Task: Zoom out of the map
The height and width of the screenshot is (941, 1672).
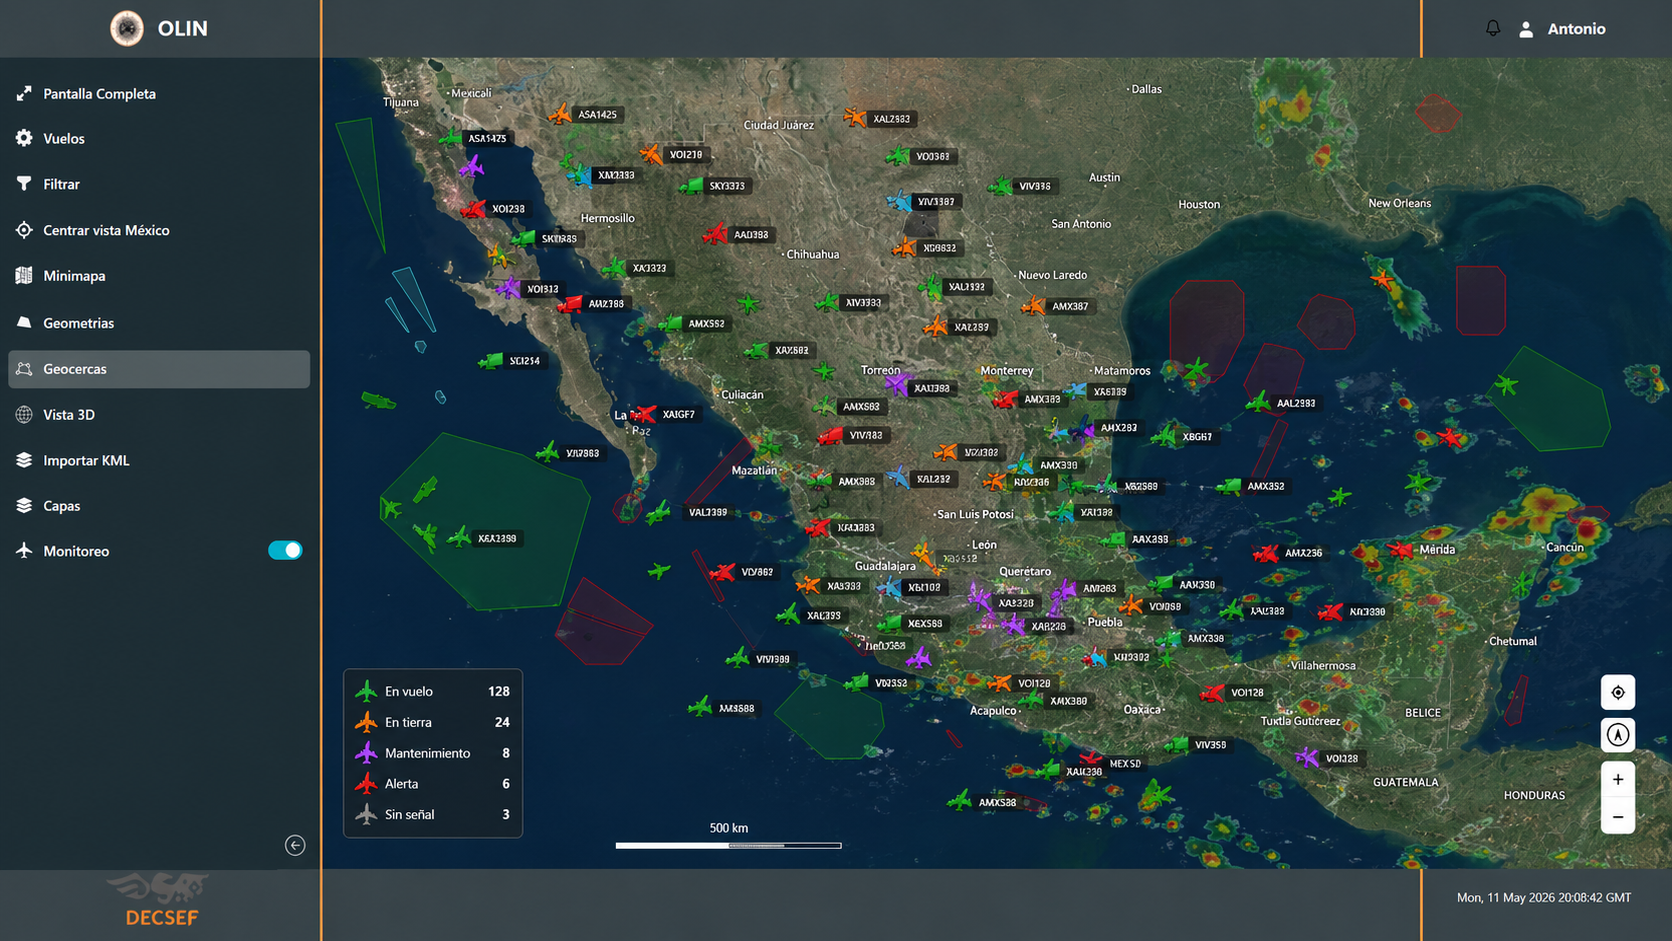Action: (x=1618, y=817)
